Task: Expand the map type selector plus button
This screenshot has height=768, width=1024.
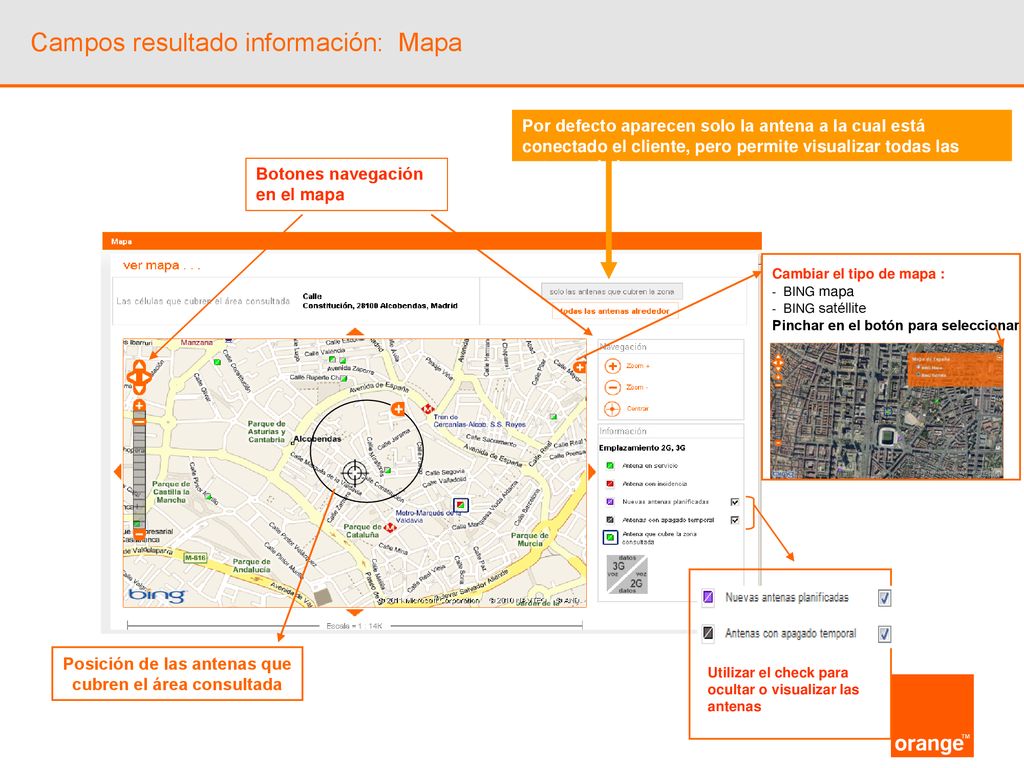Action: [x=579, y=367]
